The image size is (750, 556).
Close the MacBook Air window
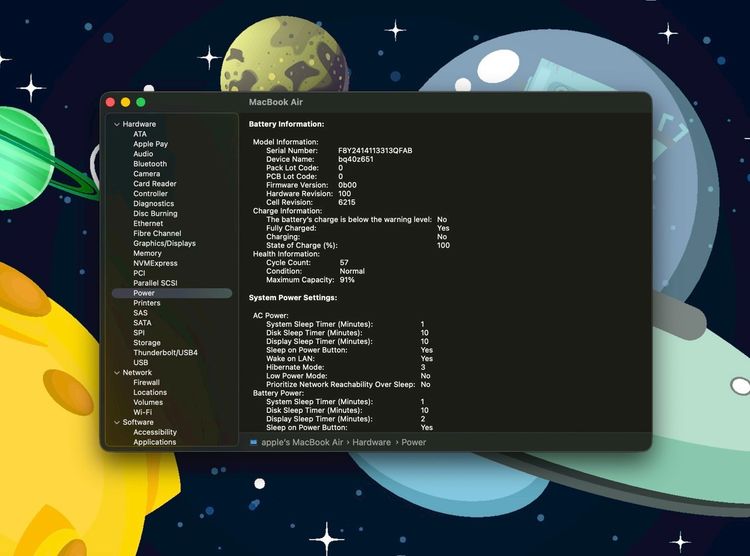click(110, 102)
